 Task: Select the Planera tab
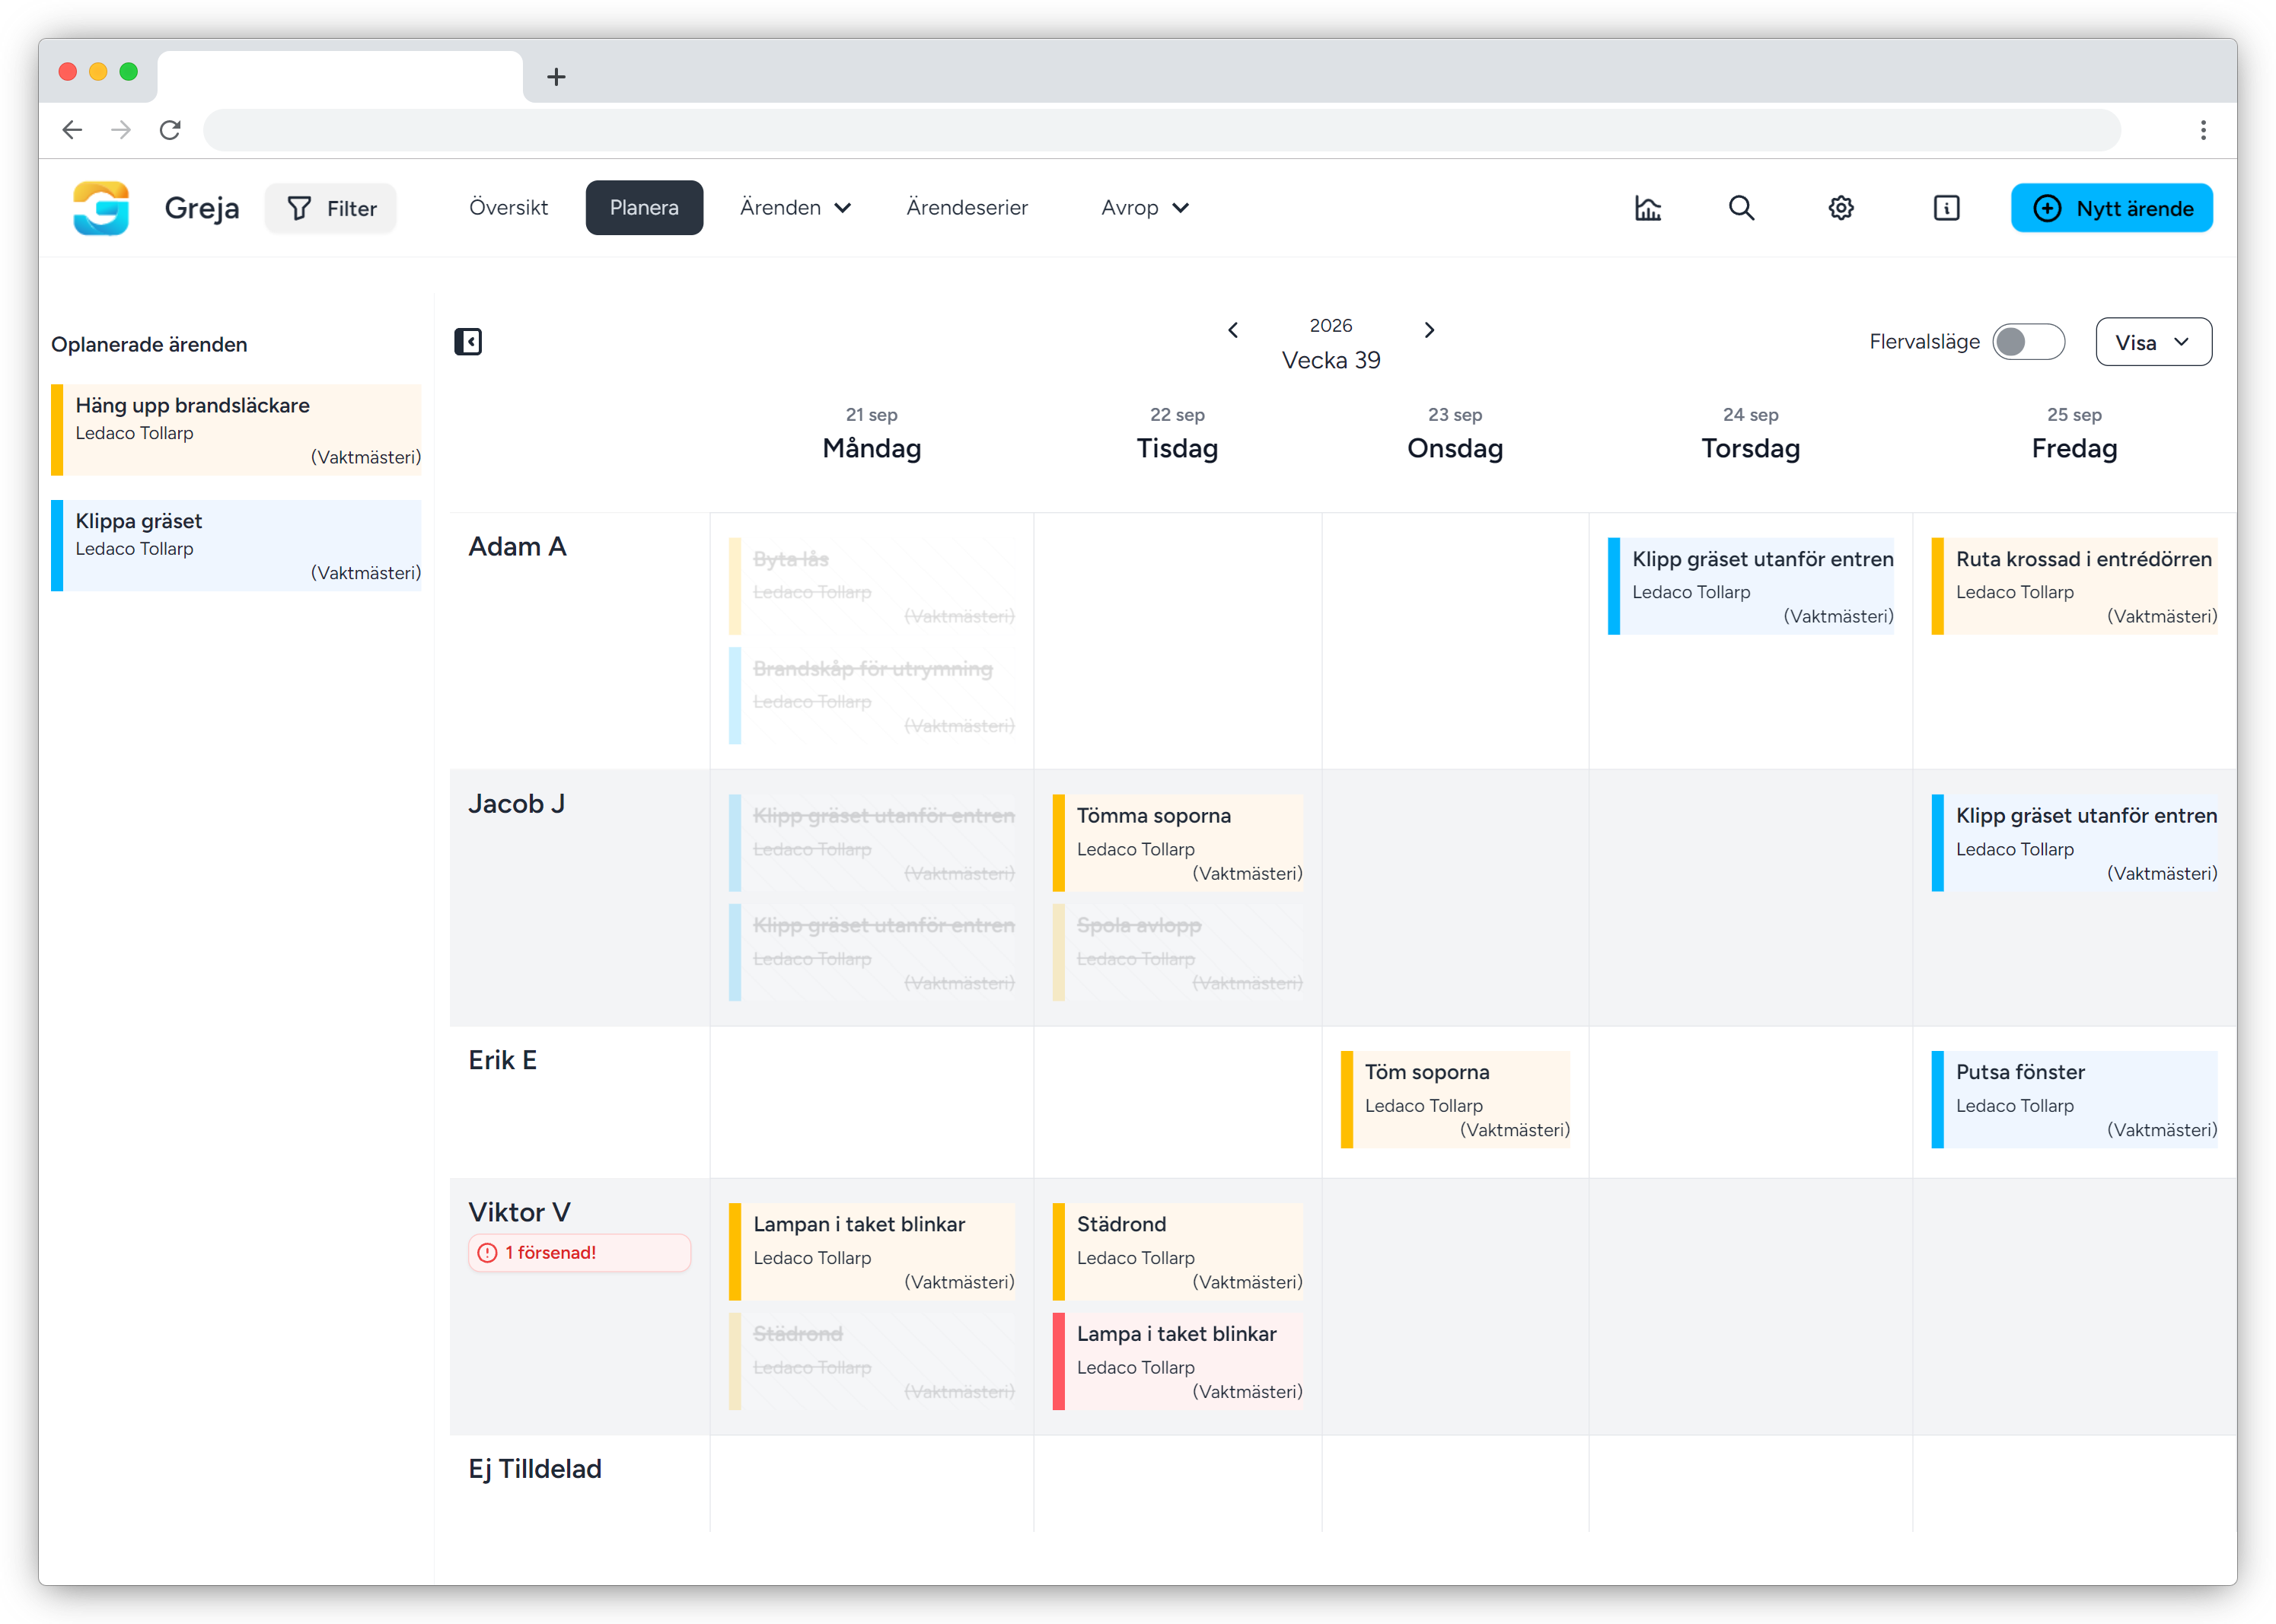click(644, 208)
